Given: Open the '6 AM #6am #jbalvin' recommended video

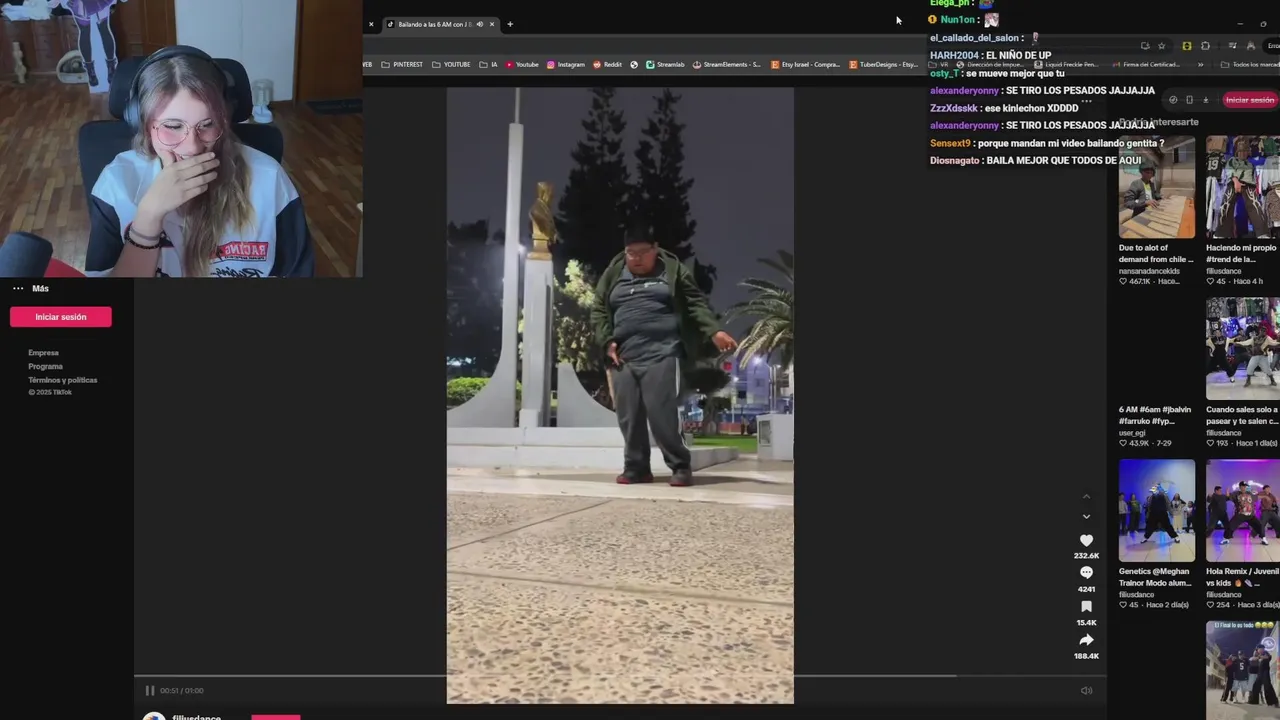Looking at the screenshot, I should pos(1157,414).
